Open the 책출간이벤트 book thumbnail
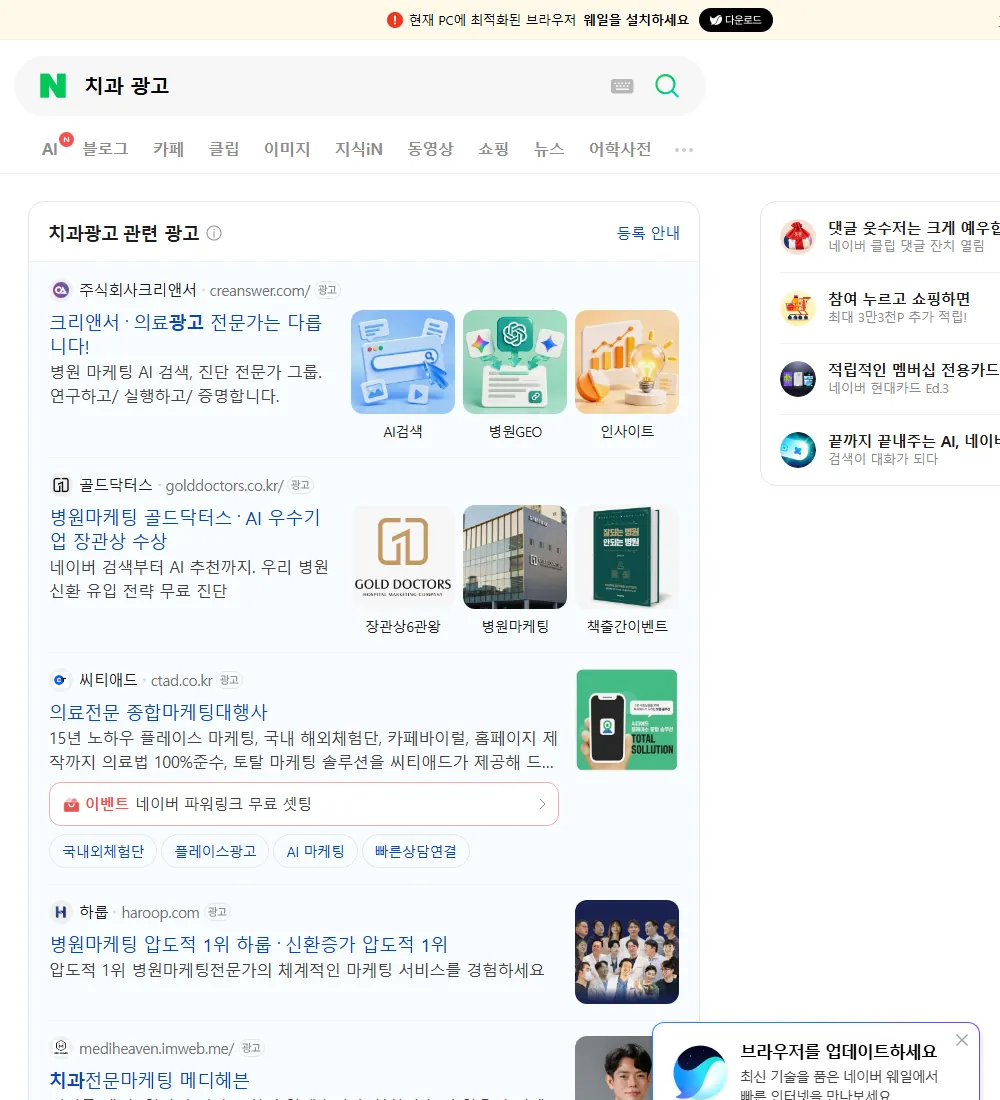Viewport: 1000px width, 1100px height. (x=627, y=557)
